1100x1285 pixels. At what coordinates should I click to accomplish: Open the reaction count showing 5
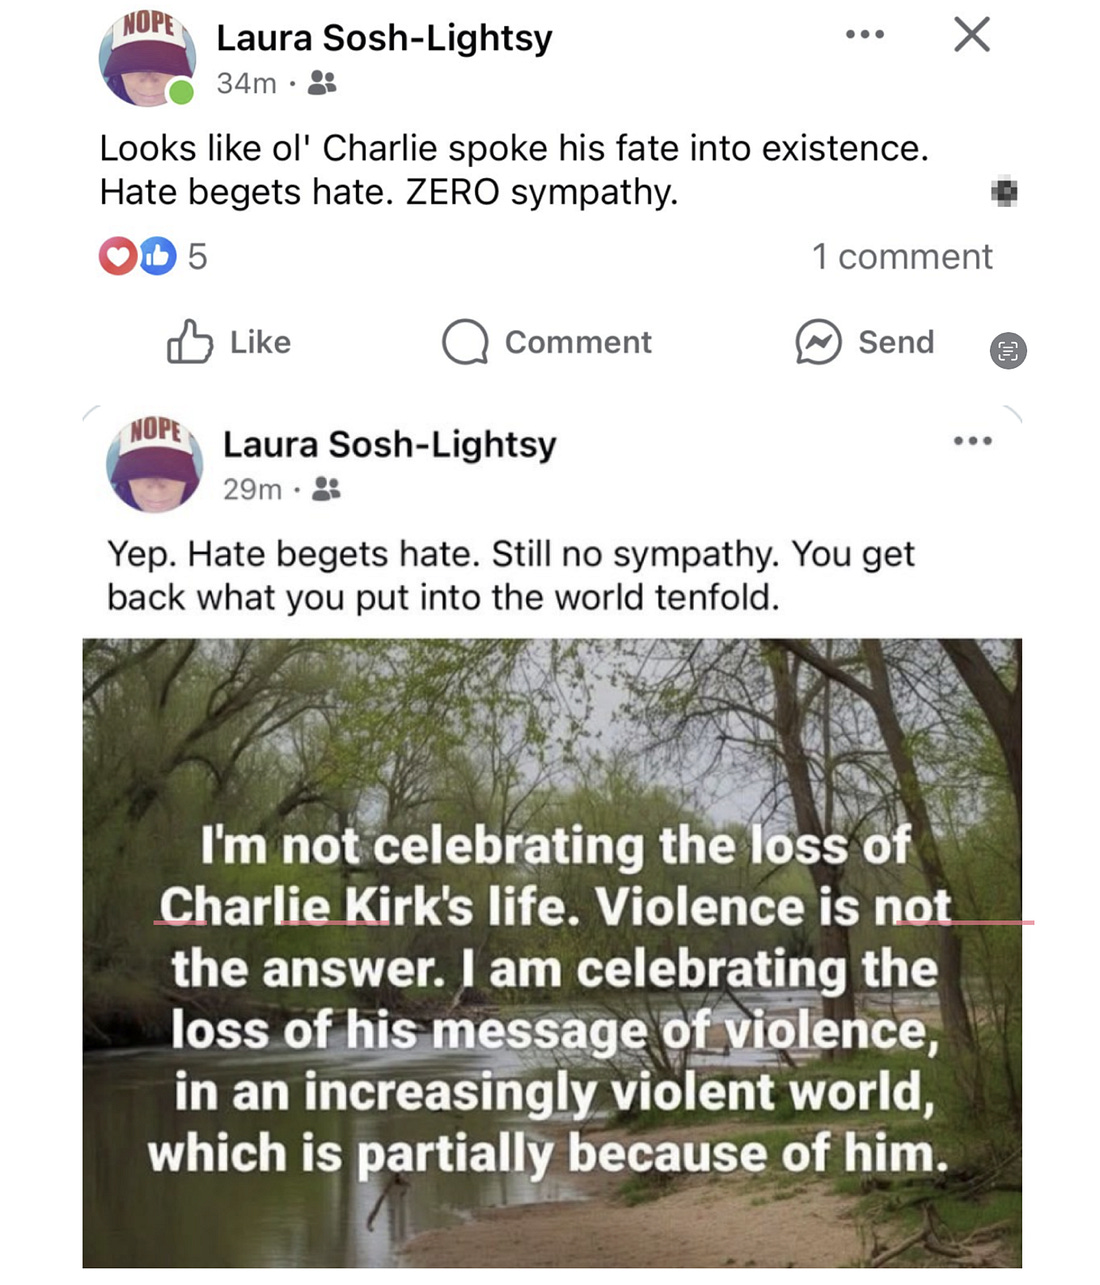click(198, 257)
